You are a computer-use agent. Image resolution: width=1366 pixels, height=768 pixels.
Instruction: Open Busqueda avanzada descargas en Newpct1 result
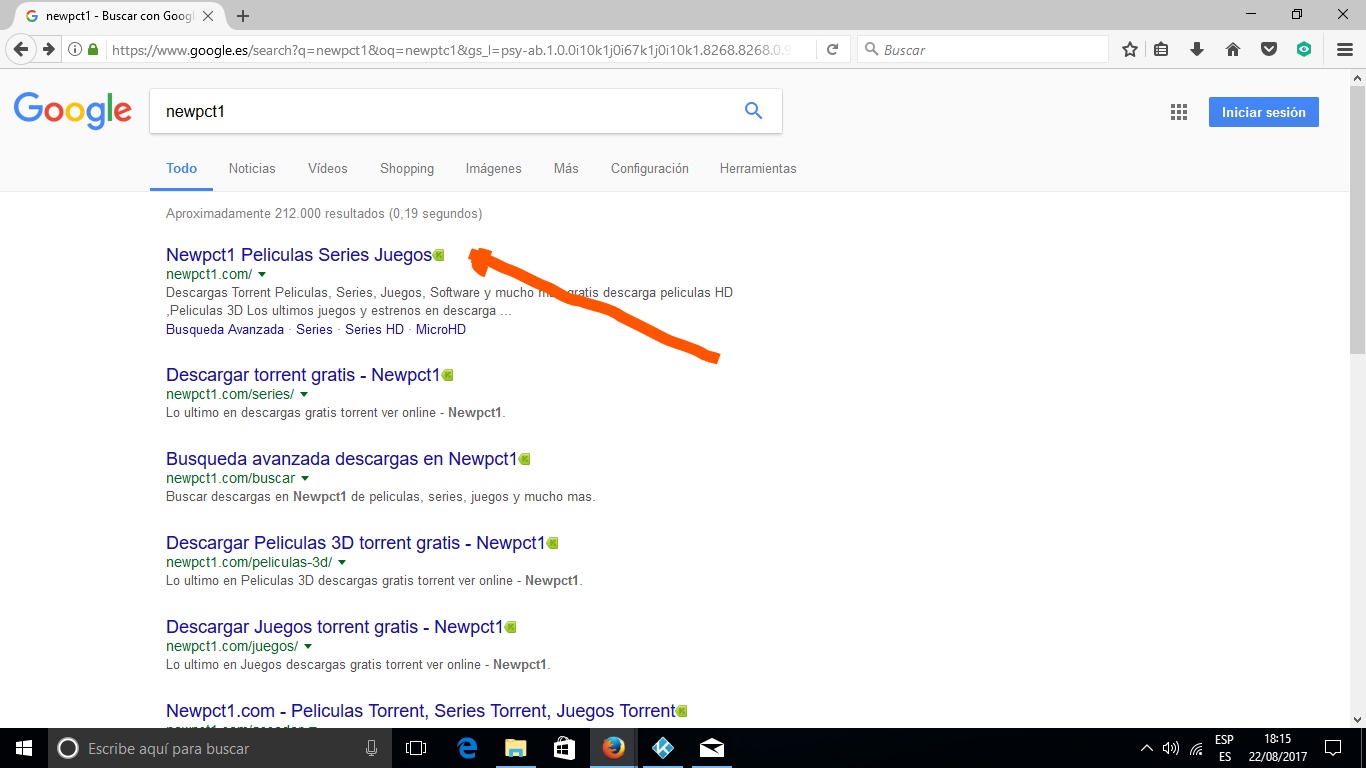tap(342, 459)
